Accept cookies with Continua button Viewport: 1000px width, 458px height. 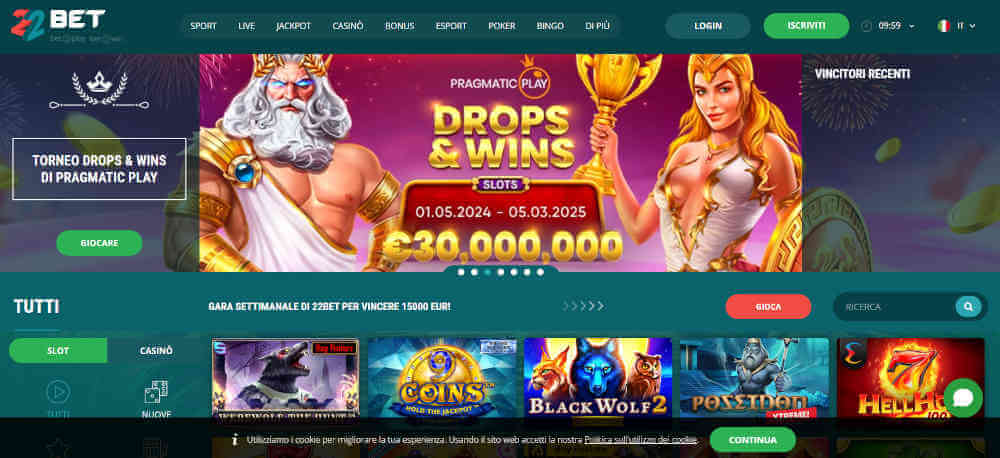(x=753, y=440)
